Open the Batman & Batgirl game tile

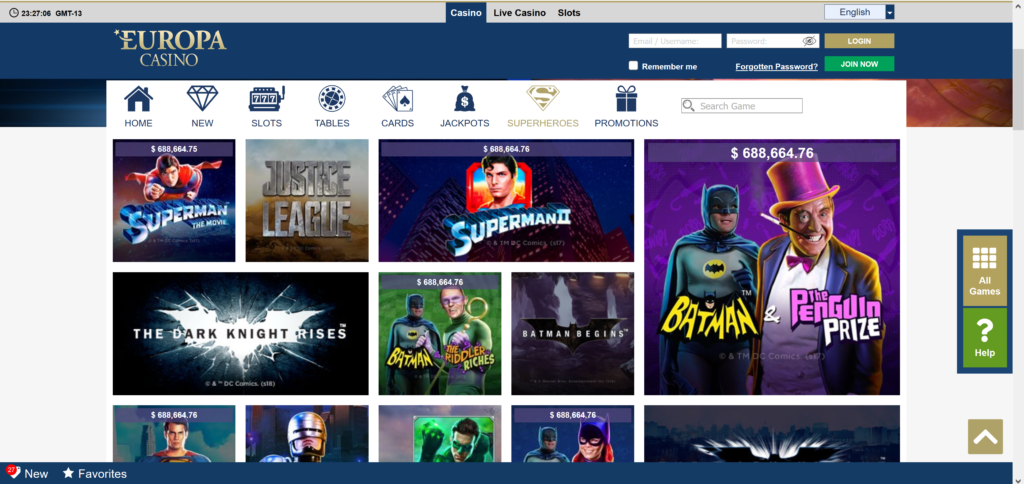click(x=573, y=434)
